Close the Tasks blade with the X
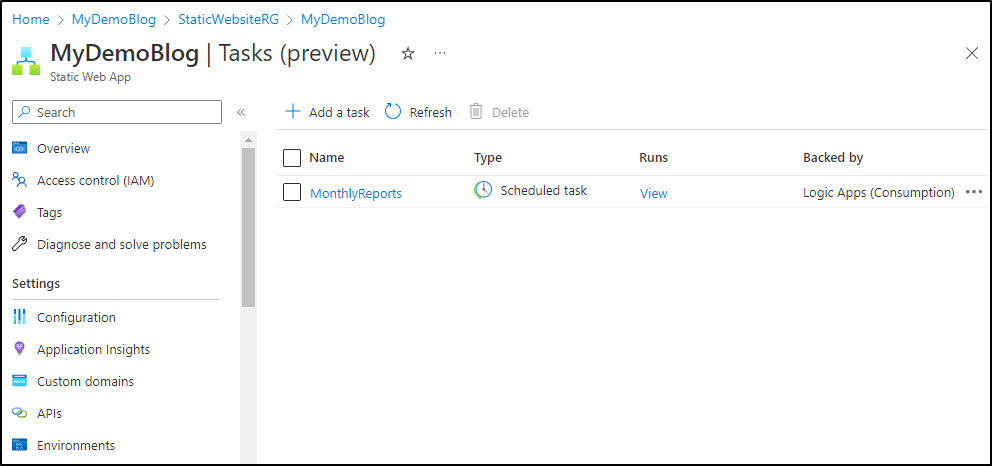The width and height of the screenshot is (992, 466). 972,54
